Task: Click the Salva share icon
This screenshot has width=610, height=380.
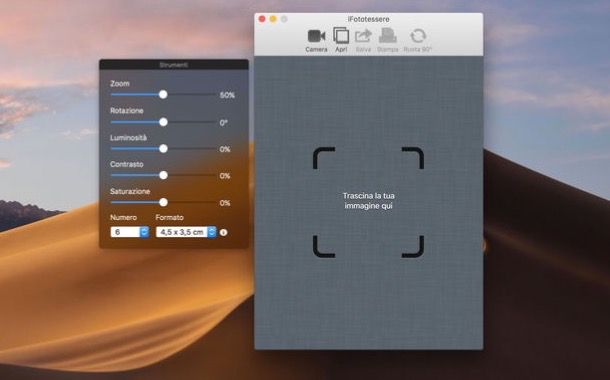Action: pos(363,36)
